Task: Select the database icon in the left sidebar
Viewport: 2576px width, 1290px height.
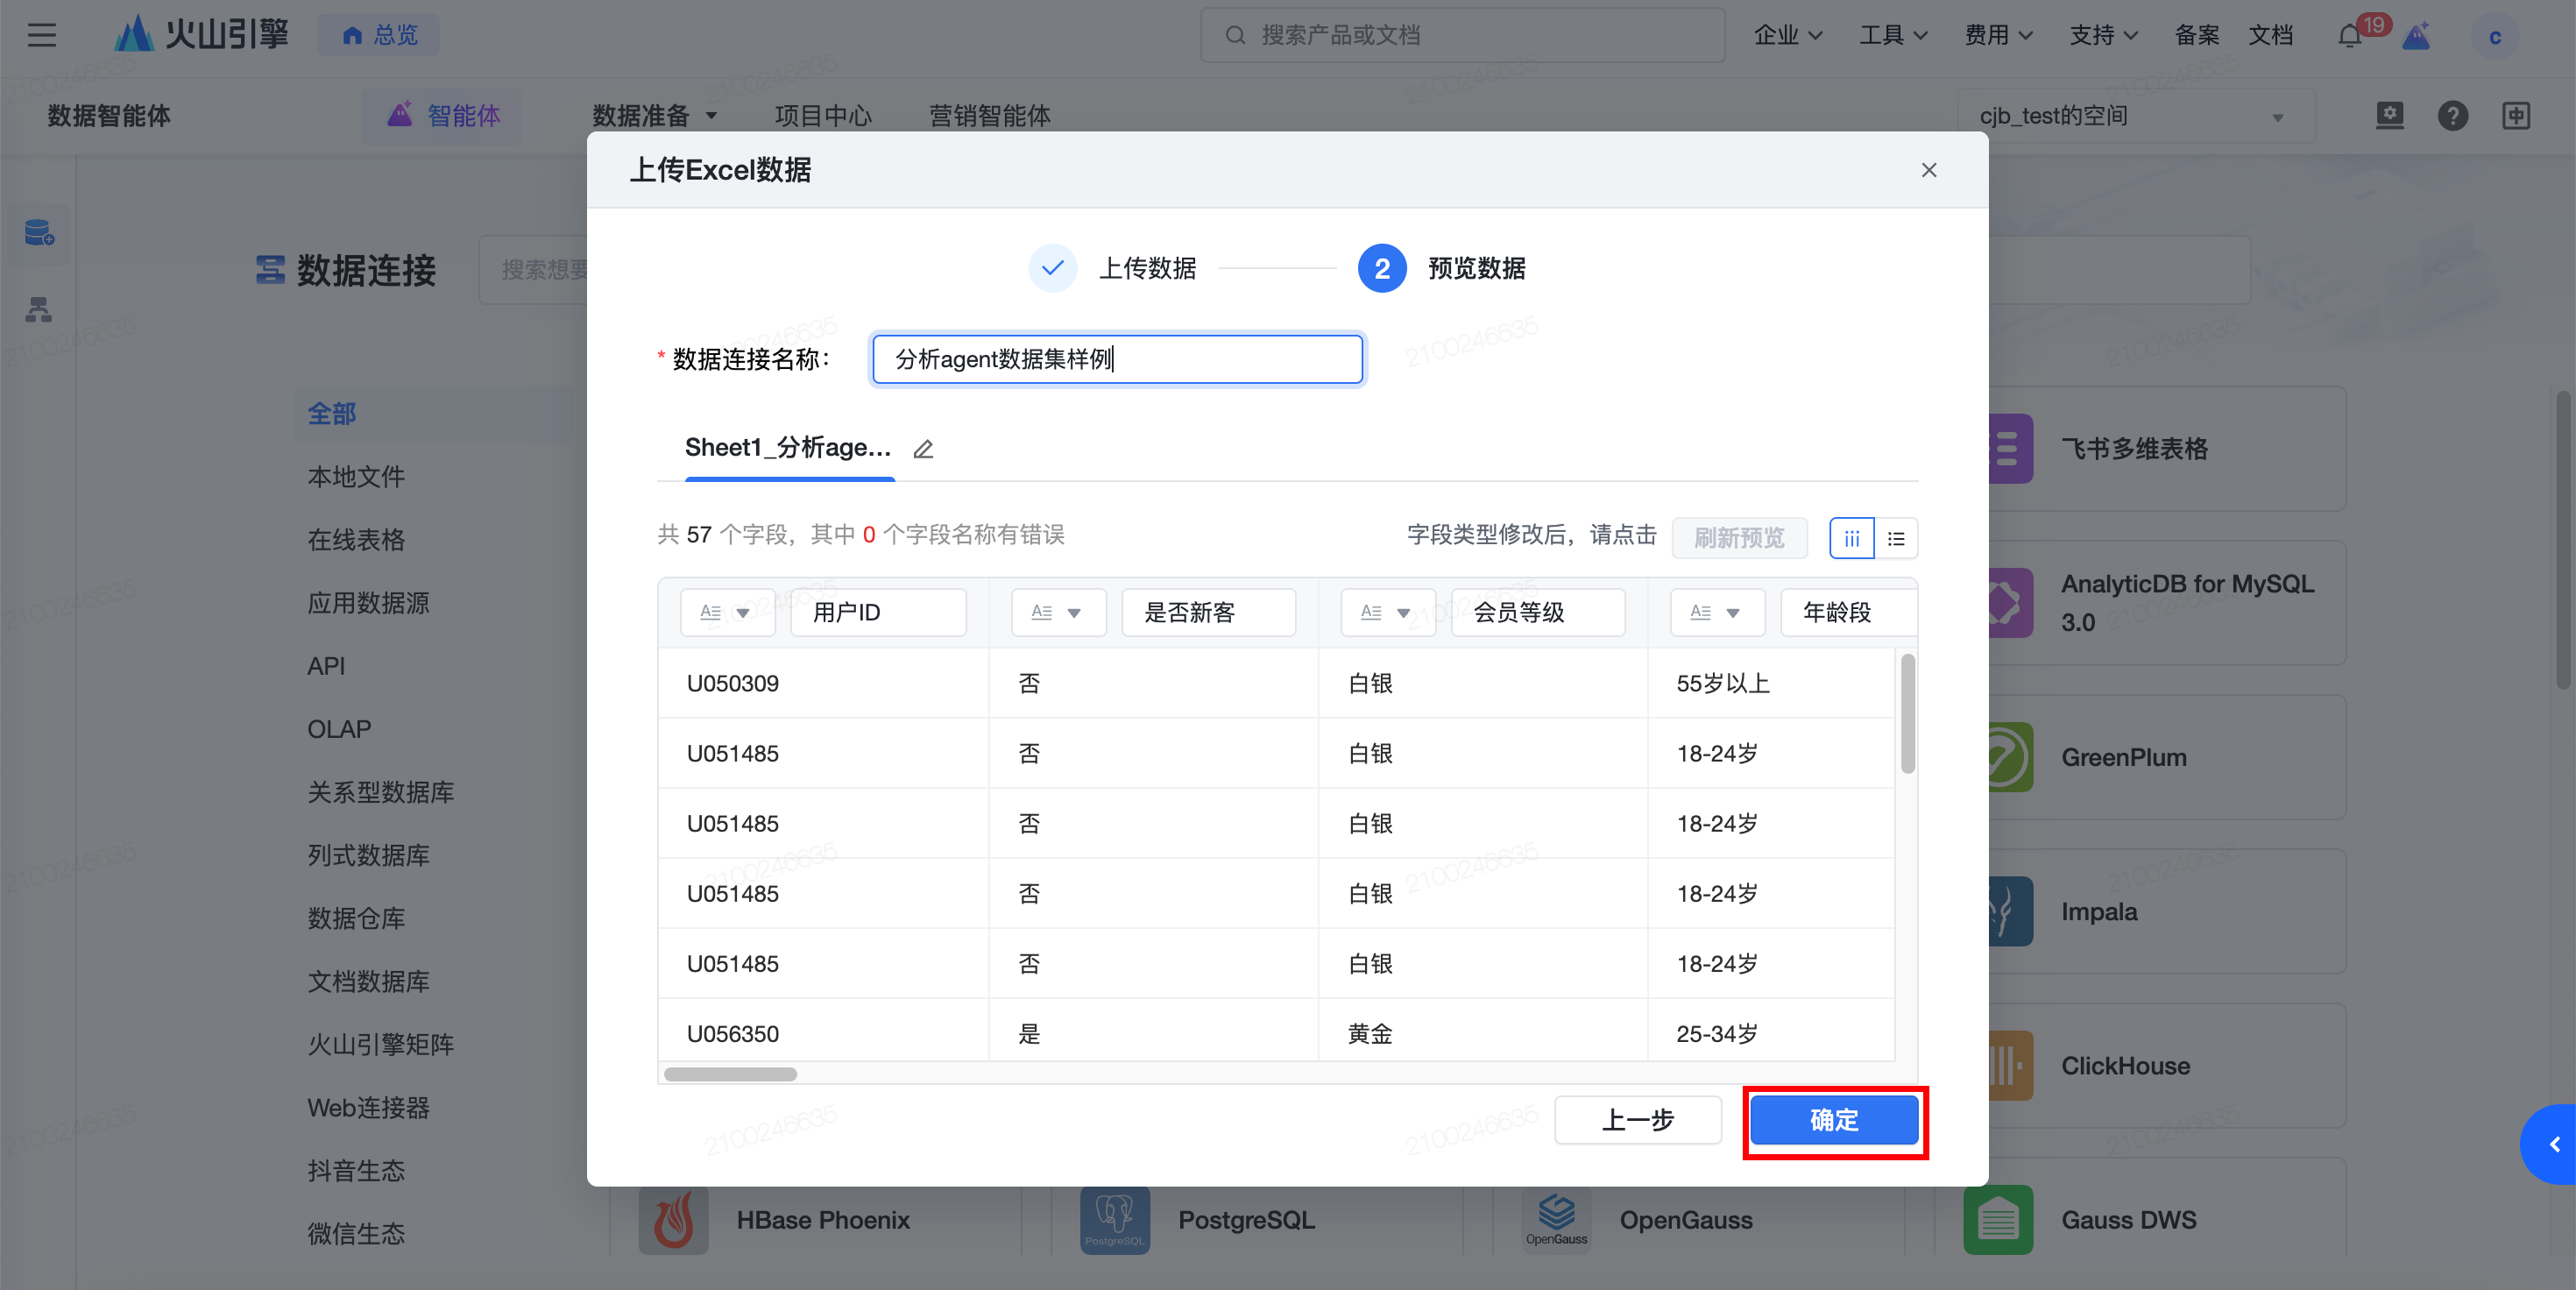Action: click(x=39, y=234)
